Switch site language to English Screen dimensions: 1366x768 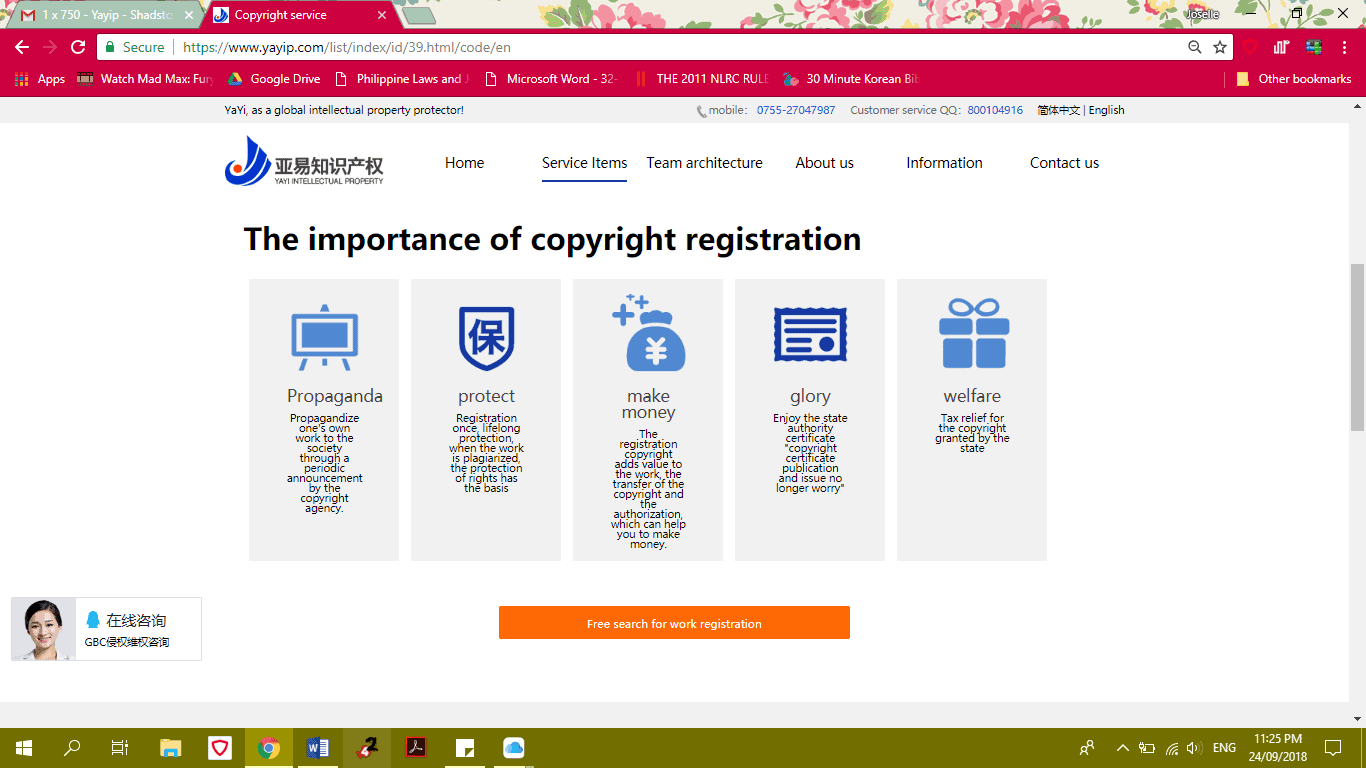click(x=1106, y=110)
